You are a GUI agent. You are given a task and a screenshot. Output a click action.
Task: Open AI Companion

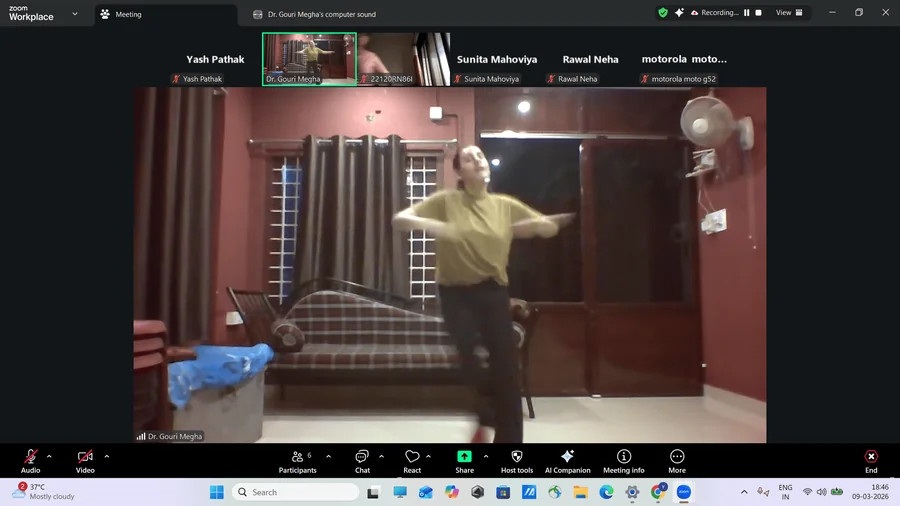(567, 461)
